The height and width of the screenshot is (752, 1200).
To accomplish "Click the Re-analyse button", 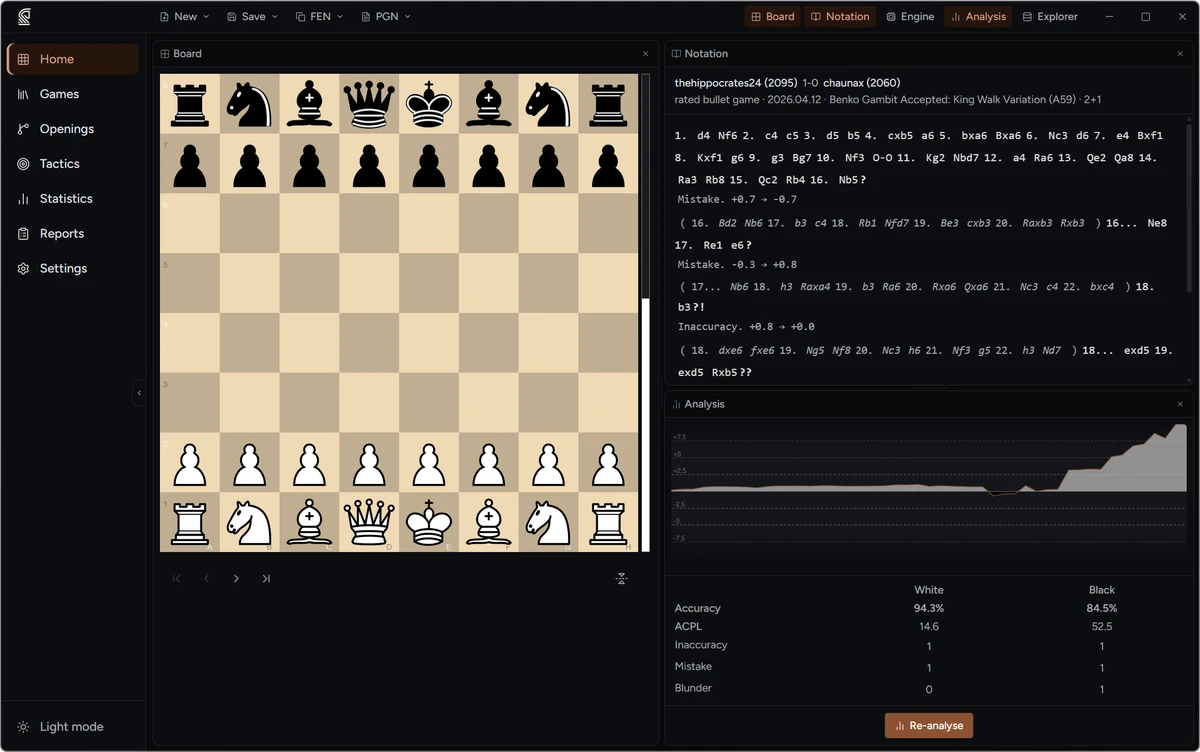I will click(x=929, y=725).
